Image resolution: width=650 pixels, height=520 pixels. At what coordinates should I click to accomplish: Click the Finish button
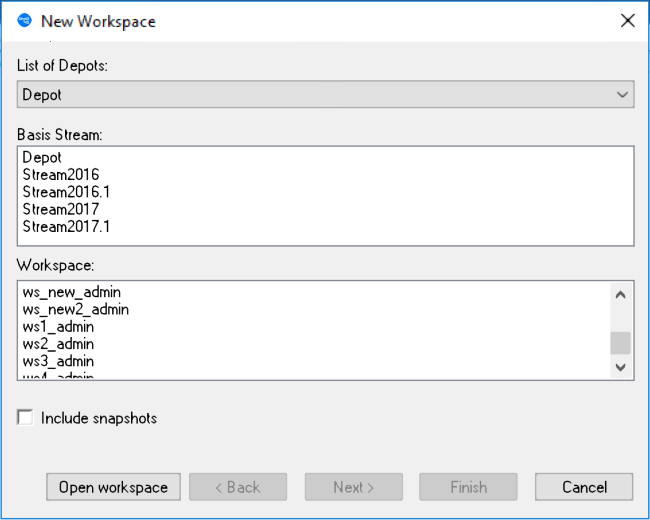tap(468, 487)
